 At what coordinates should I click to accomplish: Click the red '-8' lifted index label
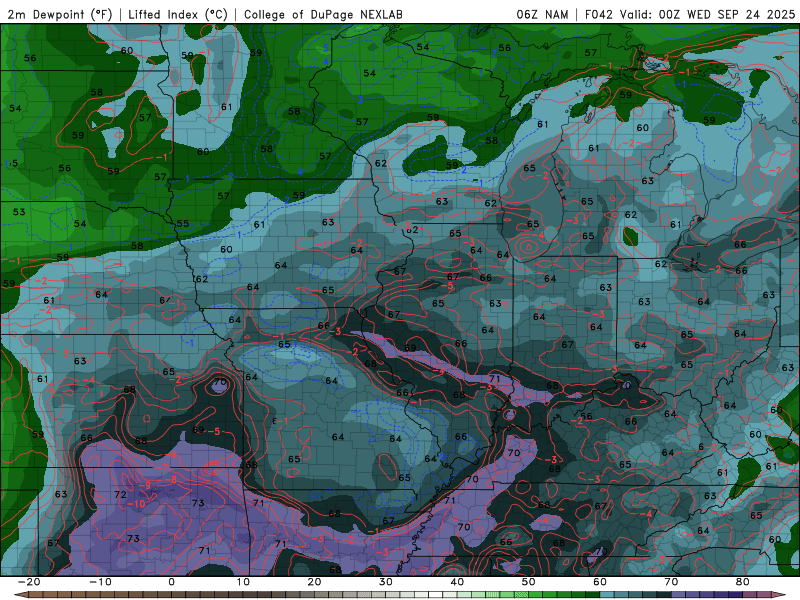point(170,480)
